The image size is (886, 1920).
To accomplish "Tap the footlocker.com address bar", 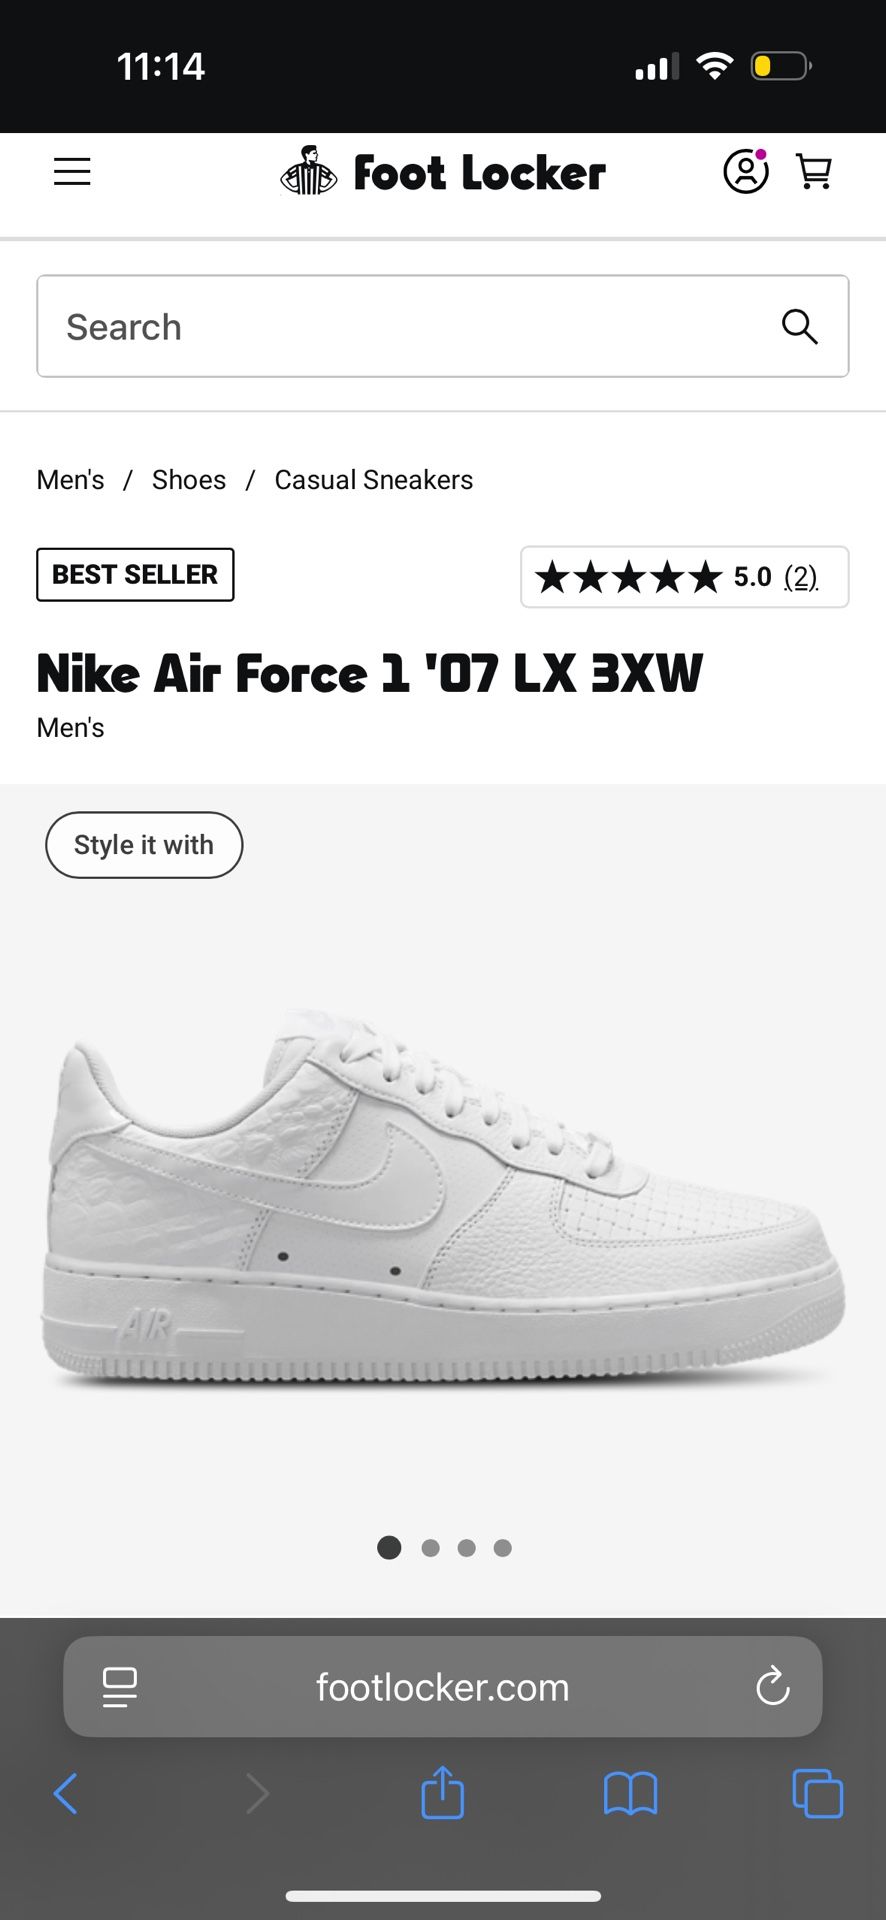I will pyautogui.click(x=443, y=1687).
